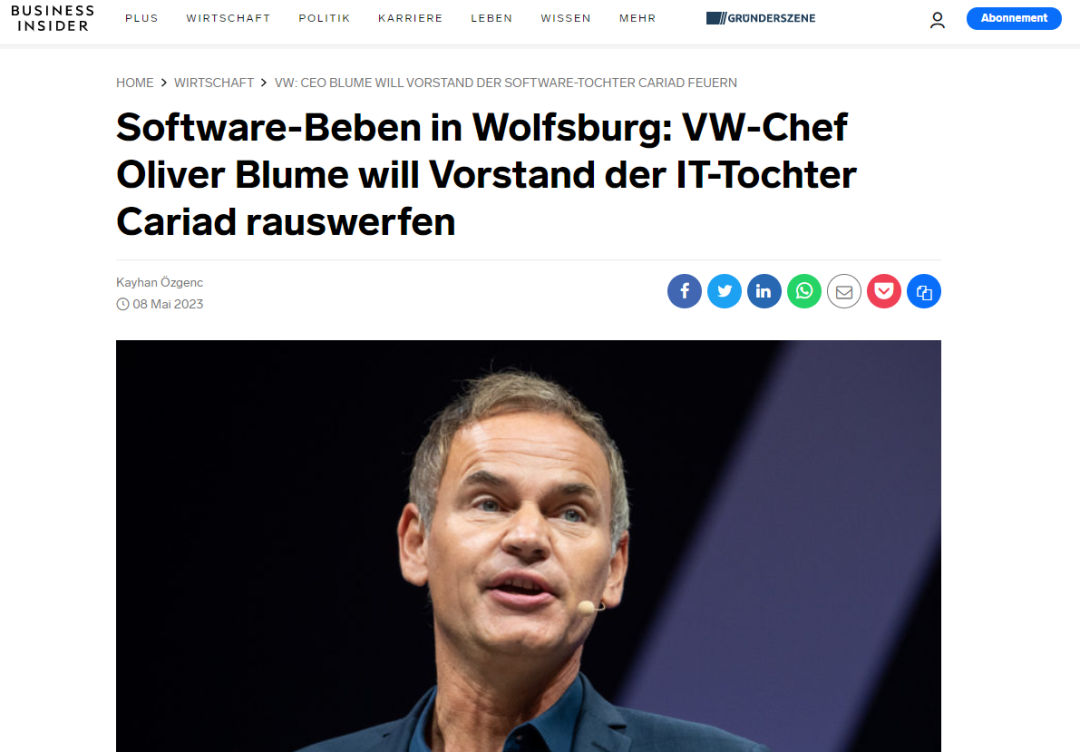Share article on LinkedIn
Image resolution: width=1080 pixels, height=752 pixels.
(x=764, y=291)
